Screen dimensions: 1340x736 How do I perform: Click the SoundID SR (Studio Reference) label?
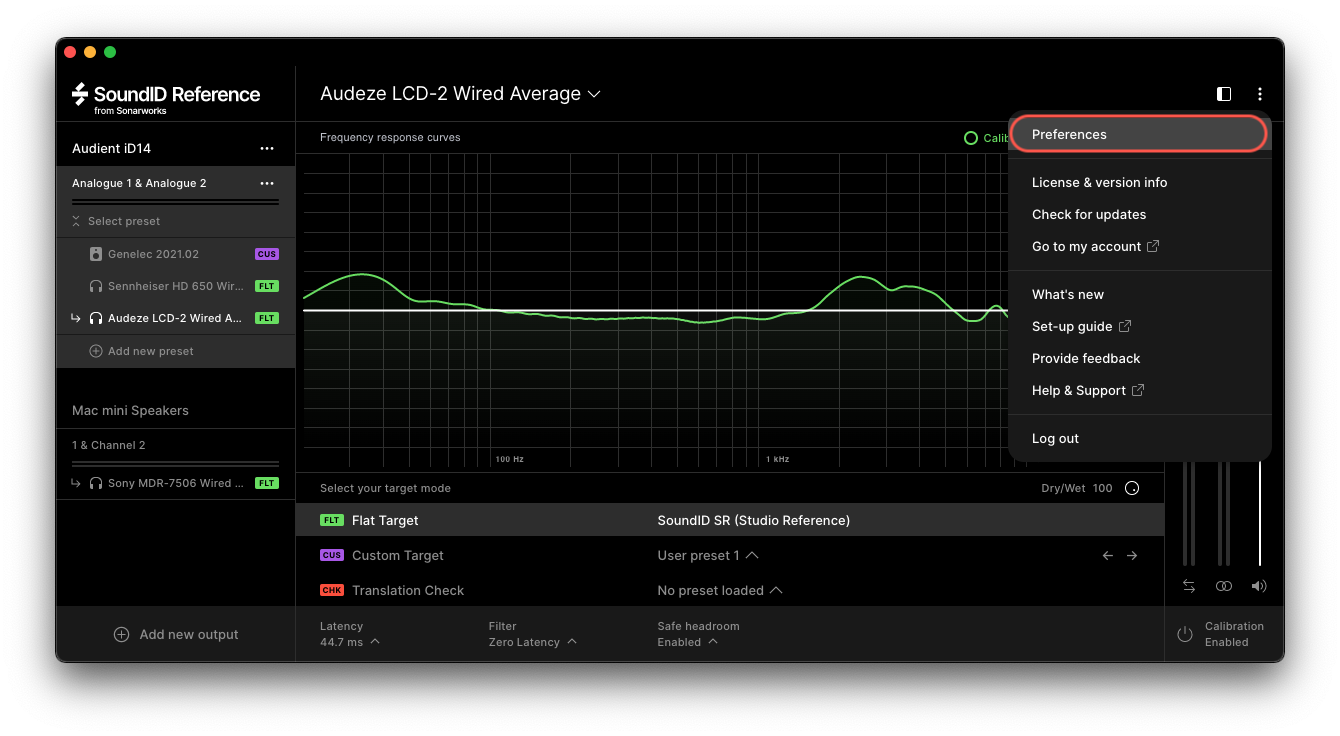coord(753,520)
